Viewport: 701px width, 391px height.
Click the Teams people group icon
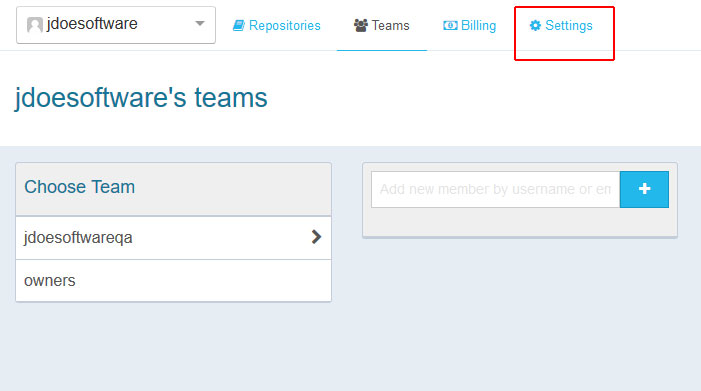click(360, 25)
